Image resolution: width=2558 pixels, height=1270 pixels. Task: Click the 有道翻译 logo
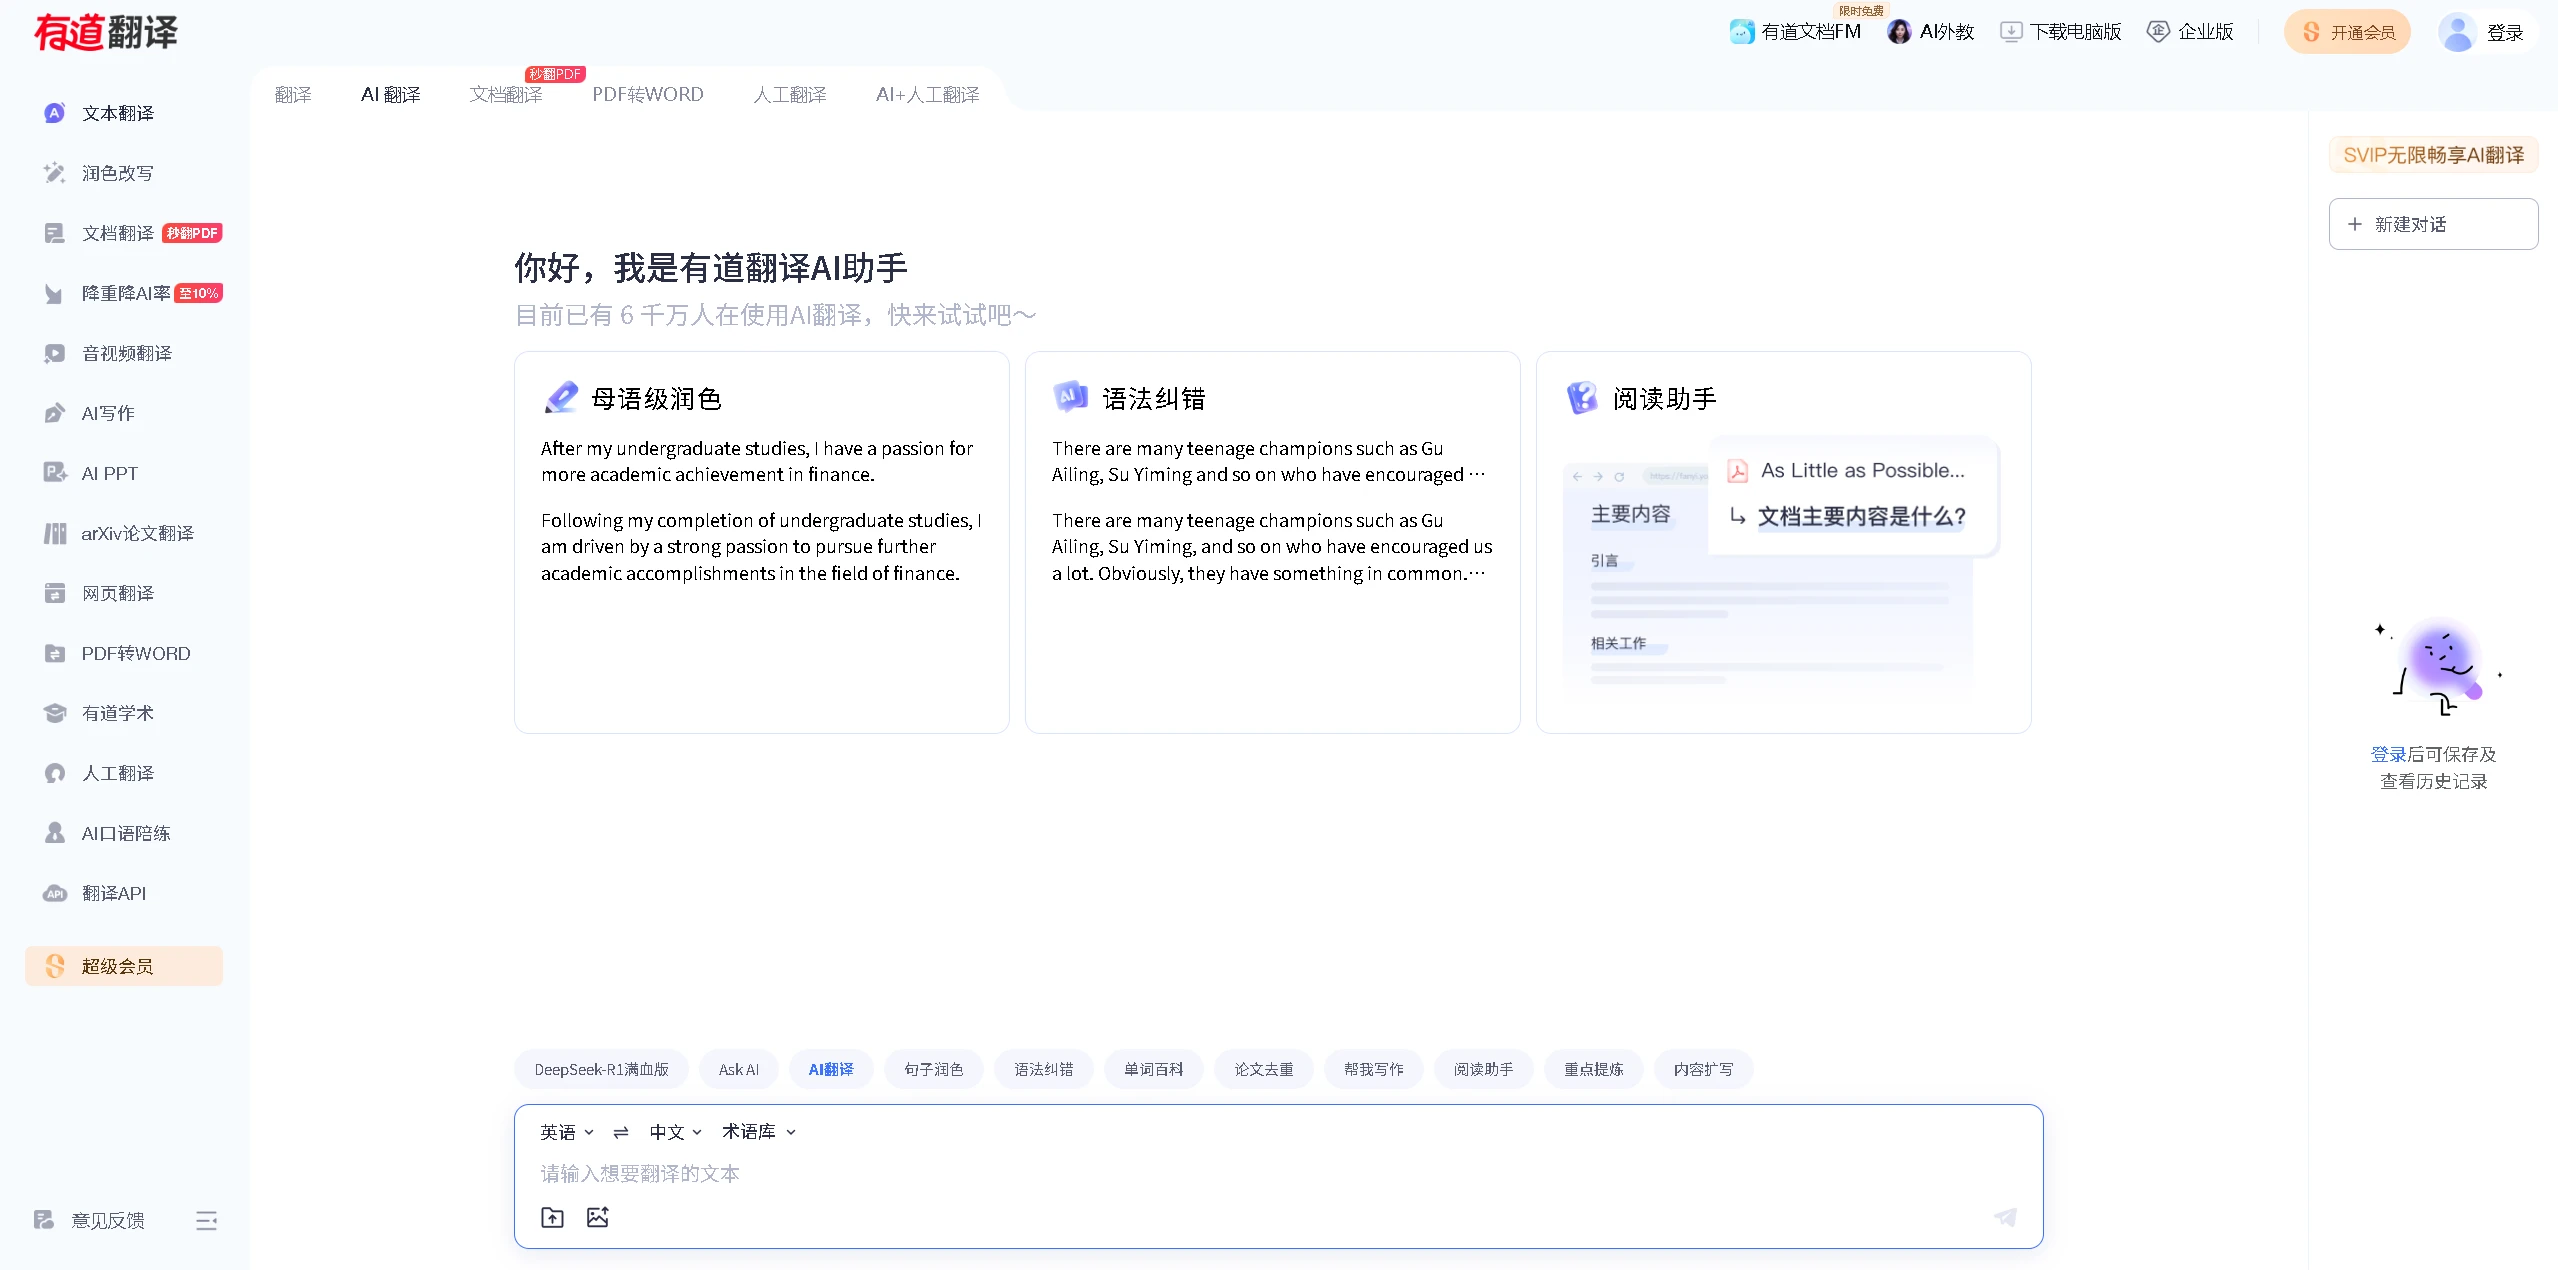106,32
